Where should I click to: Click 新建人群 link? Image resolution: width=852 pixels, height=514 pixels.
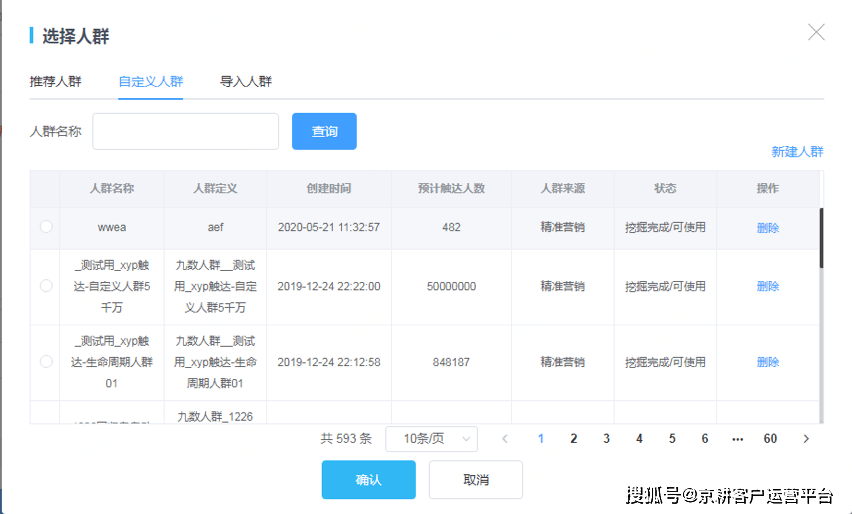click(797, 152)
